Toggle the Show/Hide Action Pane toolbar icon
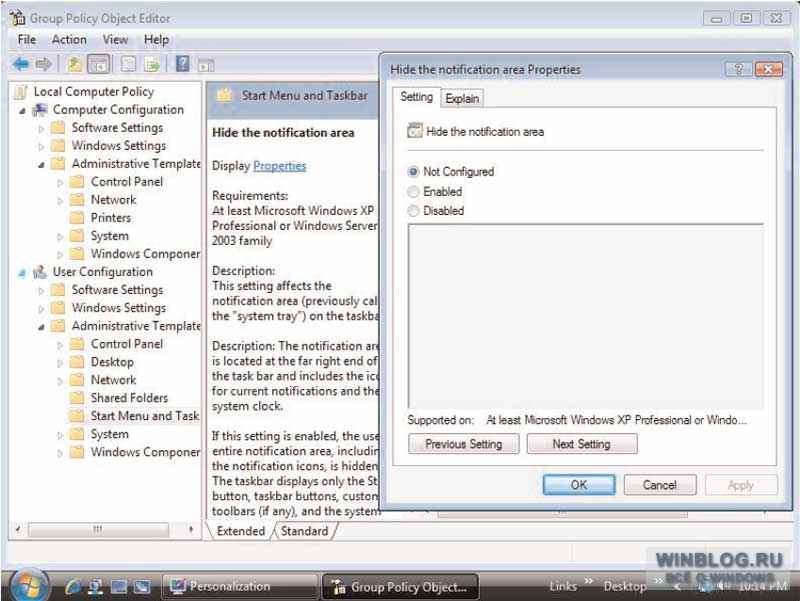 pyautogui.click(x=206, y=65)
